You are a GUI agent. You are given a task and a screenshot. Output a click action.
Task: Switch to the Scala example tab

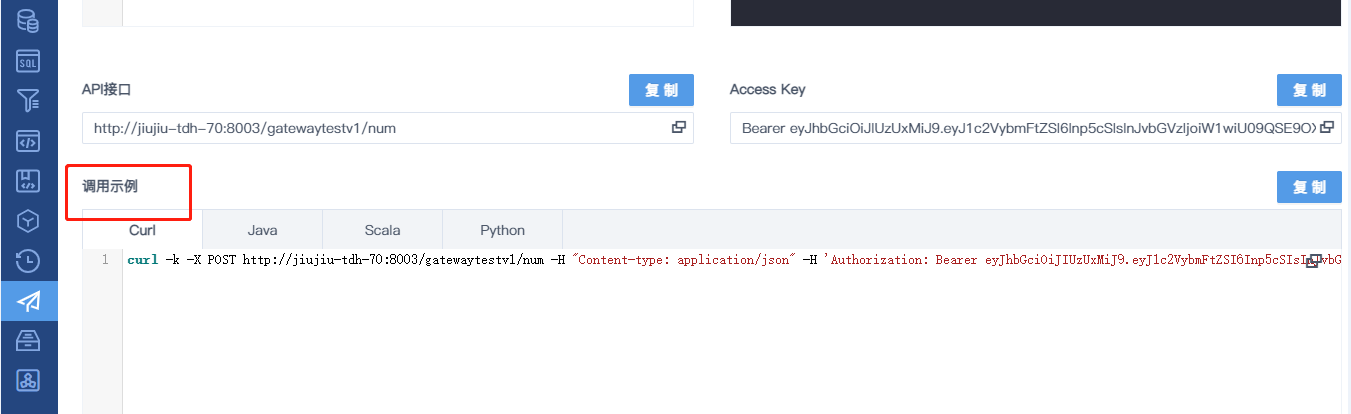point(382,230)
